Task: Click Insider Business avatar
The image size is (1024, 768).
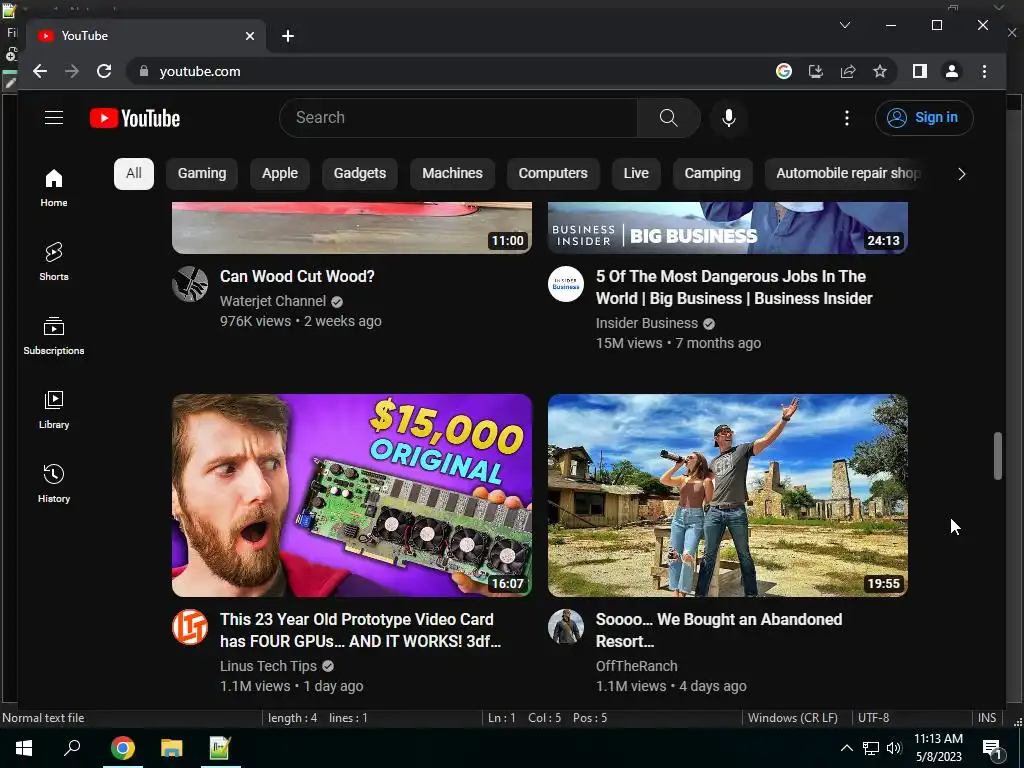Action: tap(566, 284)
